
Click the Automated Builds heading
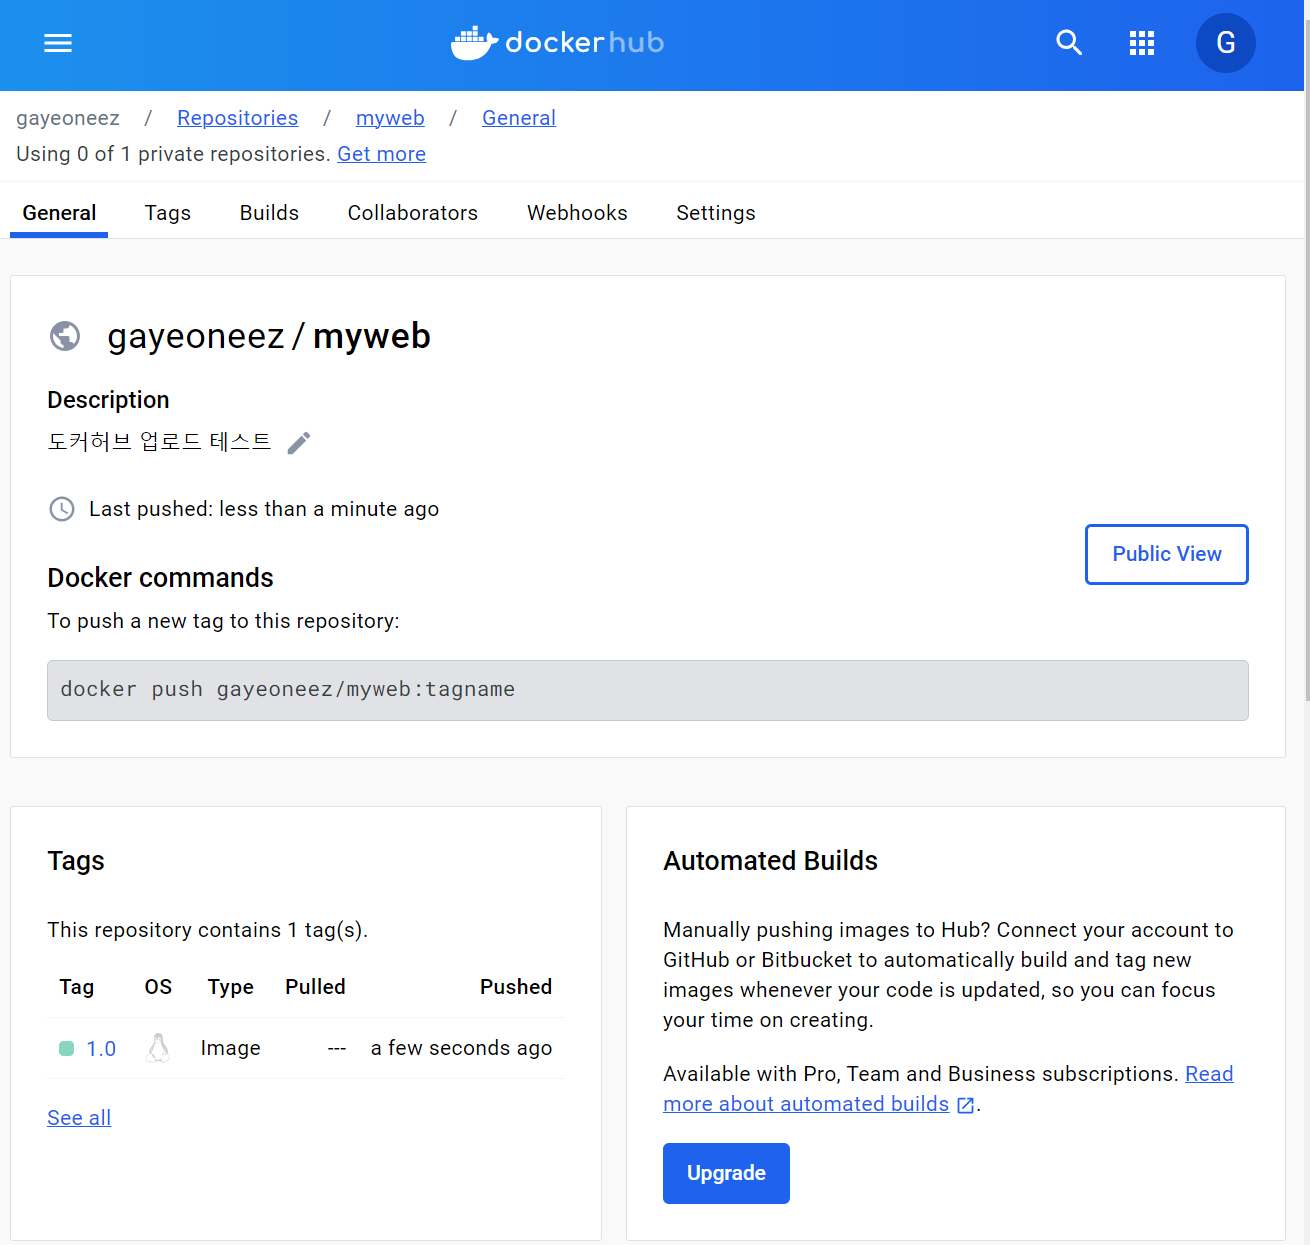coord(770,861)
